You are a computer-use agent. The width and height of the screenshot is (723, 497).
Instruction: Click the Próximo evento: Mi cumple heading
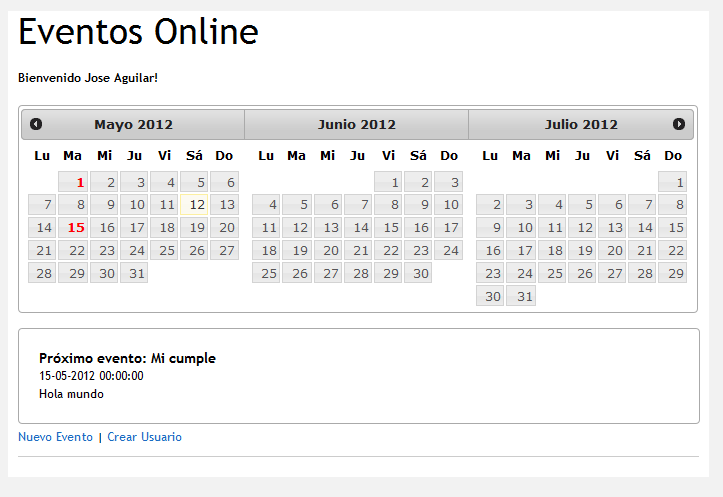click(x=127, y=358)
